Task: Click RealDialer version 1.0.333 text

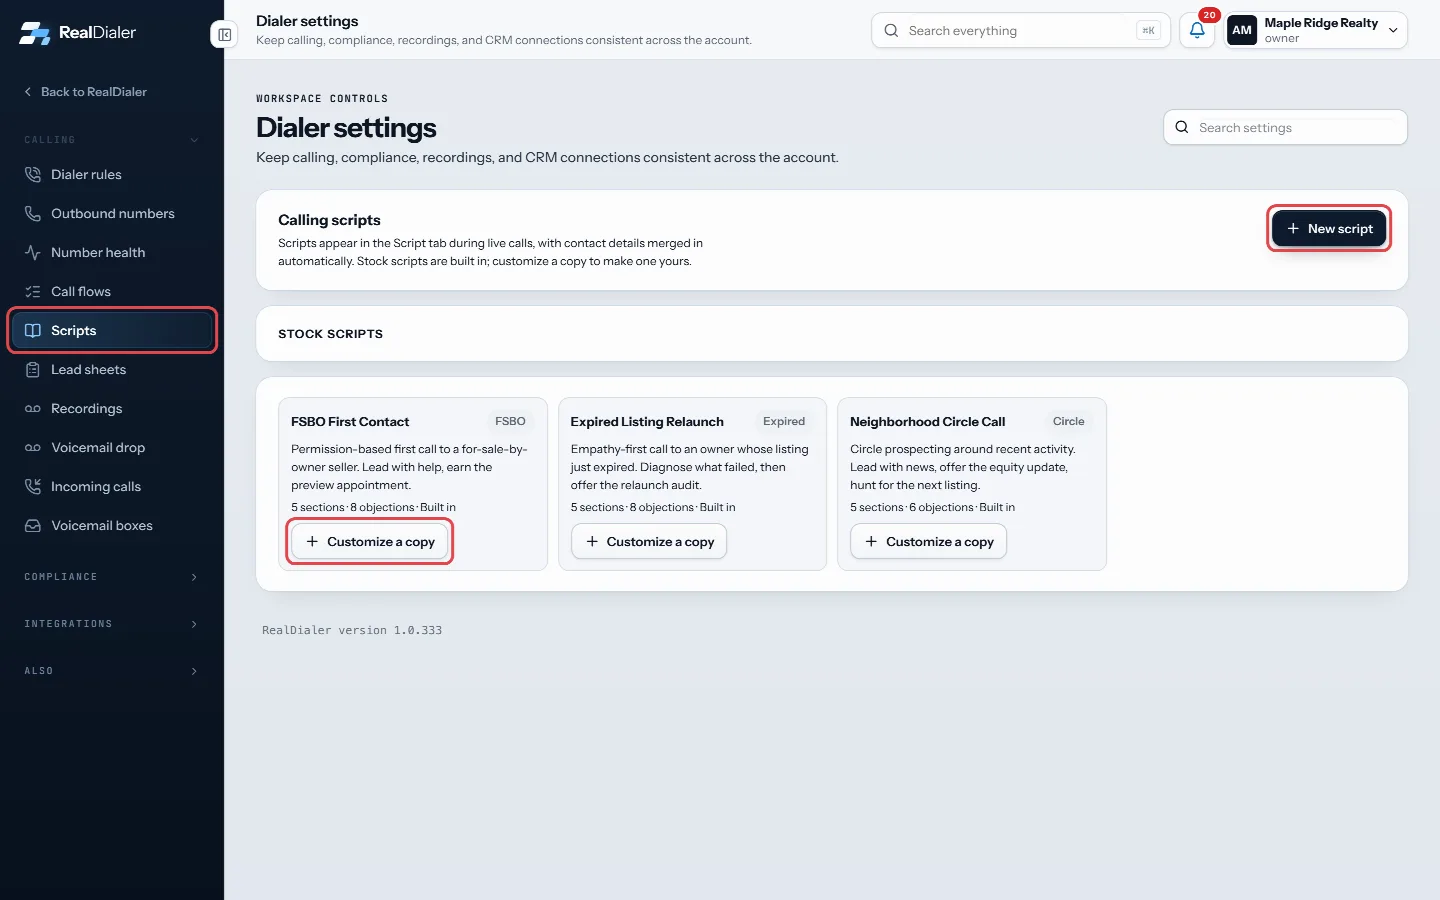Action: pyautogui.click(x=352, y=630)
